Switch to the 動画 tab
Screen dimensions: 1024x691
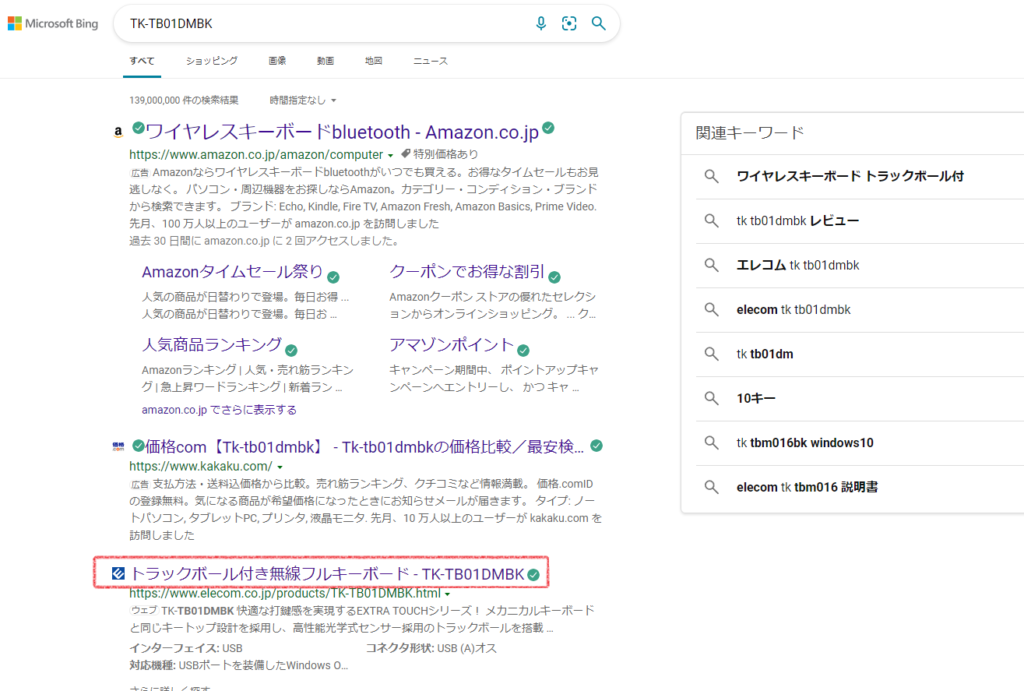pos(325,61)
